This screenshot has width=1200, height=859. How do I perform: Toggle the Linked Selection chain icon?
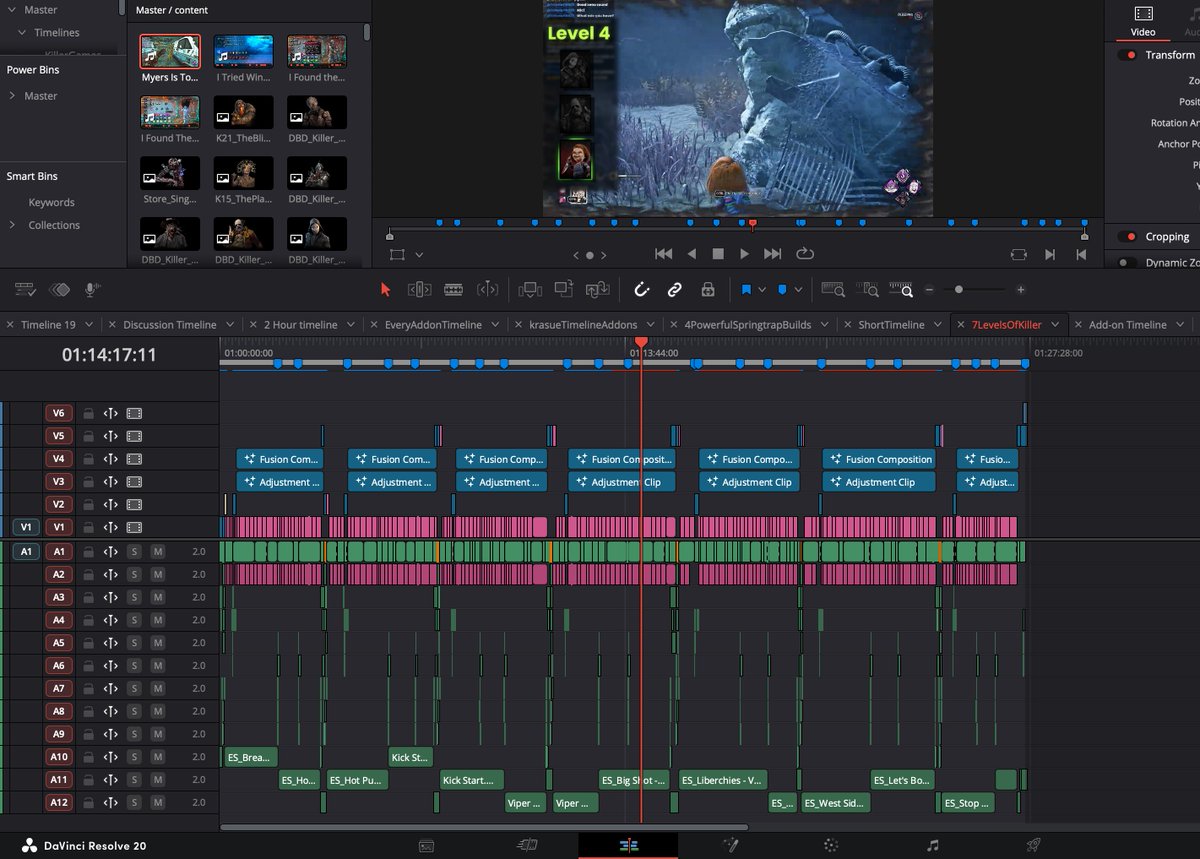tap(675, 290)
